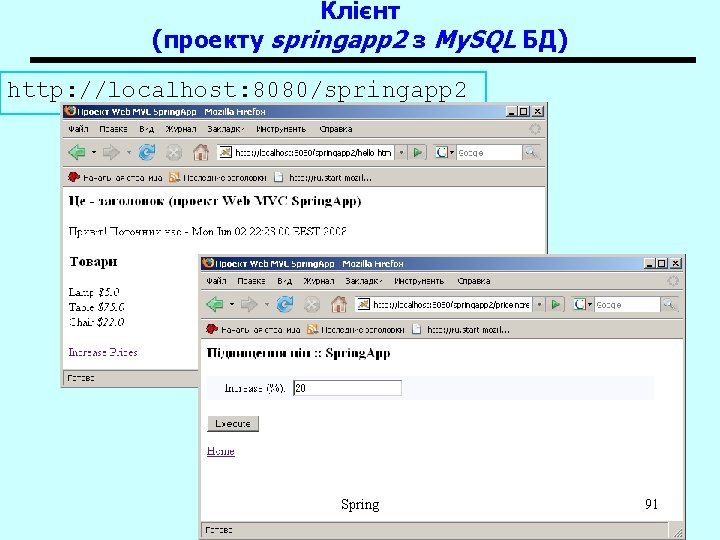The image size is (720, 540).
Task: Click the Товари heading in the rear window
Action: pos(94,262)
